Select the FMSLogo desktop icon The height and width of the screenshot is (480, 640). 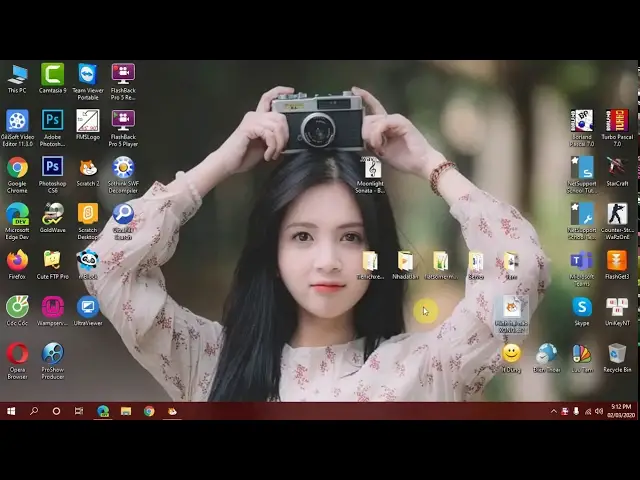point(88,125)
